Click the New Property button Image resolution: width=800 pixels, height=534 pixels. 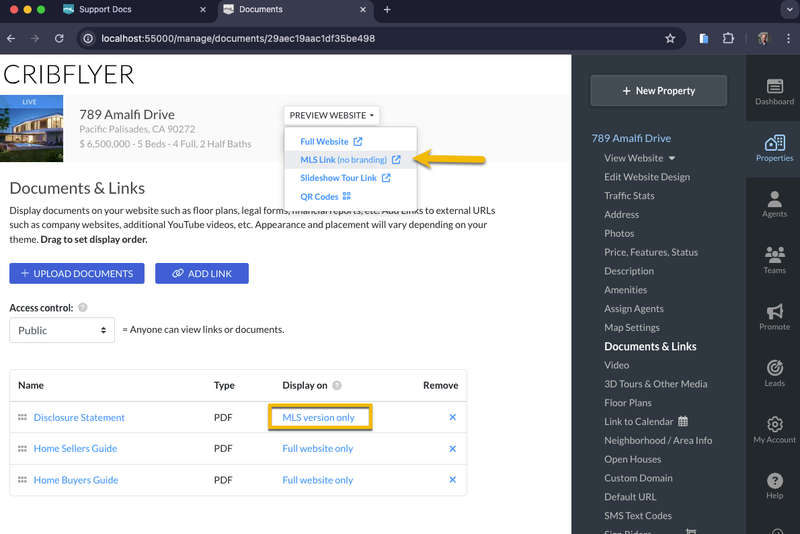659,91
